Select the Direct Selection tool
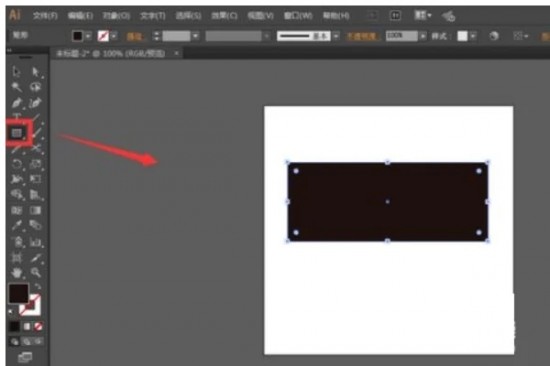This screenshot has width=550, height=366. (35, 72)
